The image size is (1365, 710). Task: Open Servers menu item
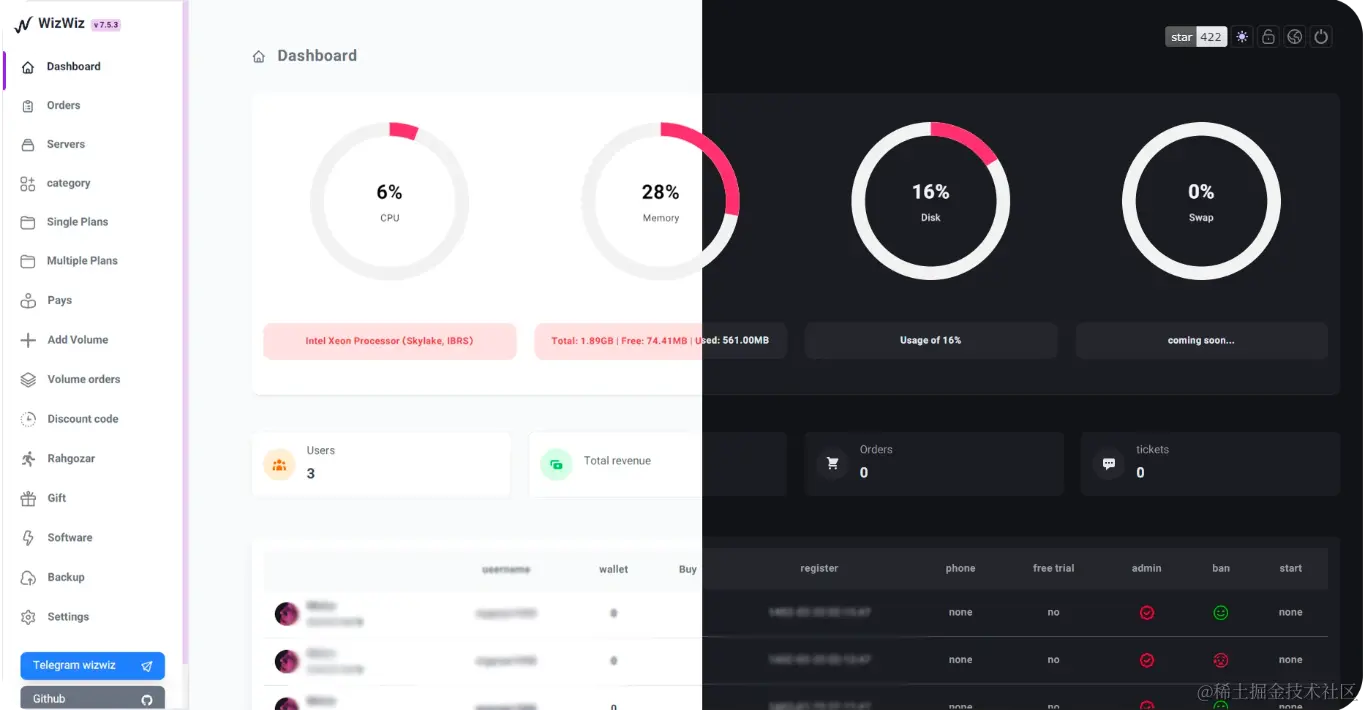coord(65,144)
